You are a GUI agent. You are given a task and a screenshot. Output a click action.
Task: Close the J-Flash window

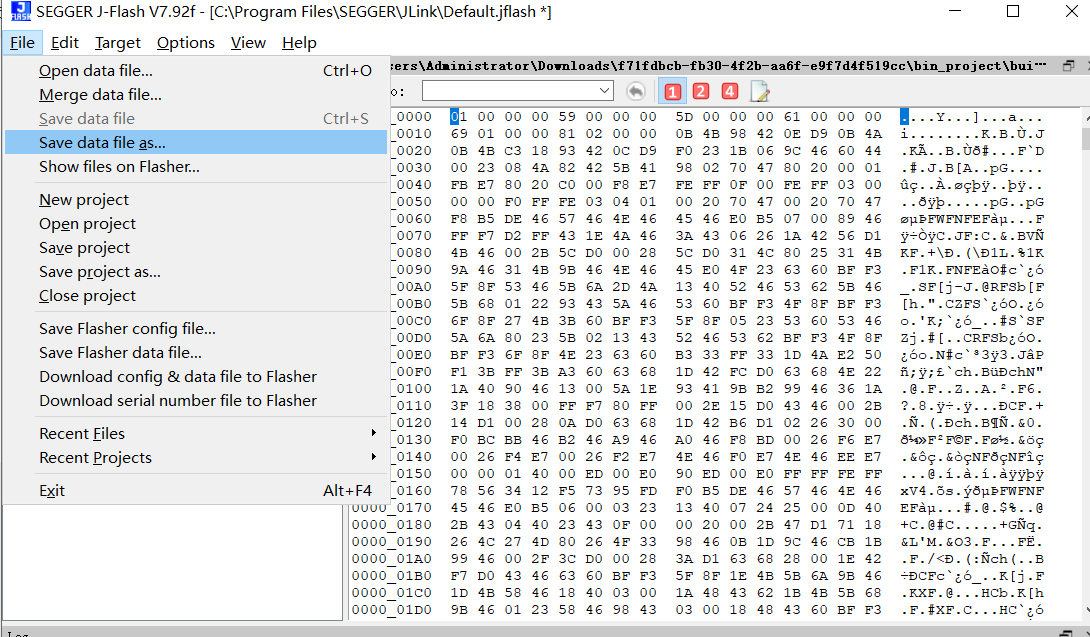pos(1072,11)
